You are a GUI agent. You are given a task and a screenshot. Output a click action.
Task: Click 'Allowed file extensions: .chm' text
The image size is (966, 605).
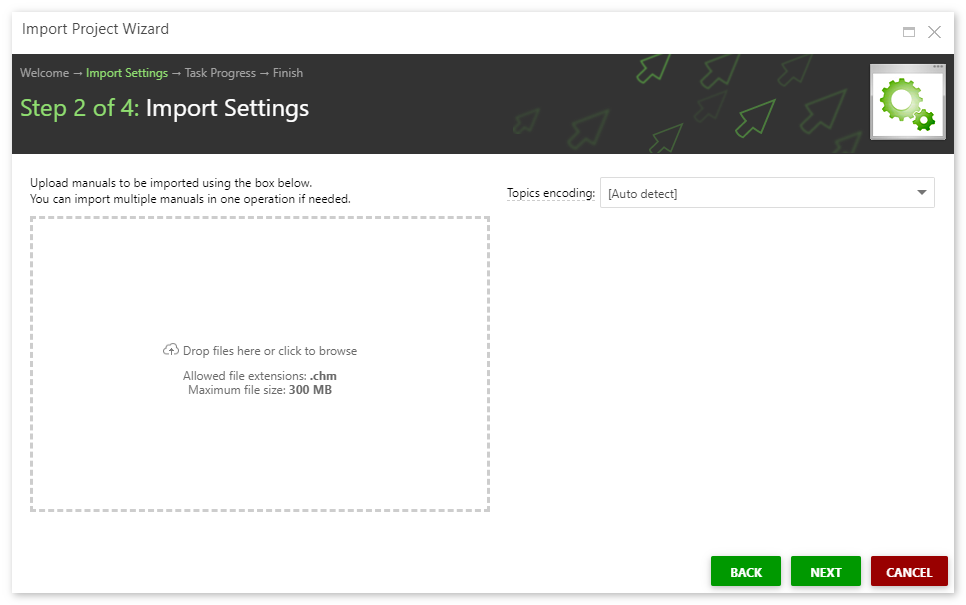pos(259,376)
